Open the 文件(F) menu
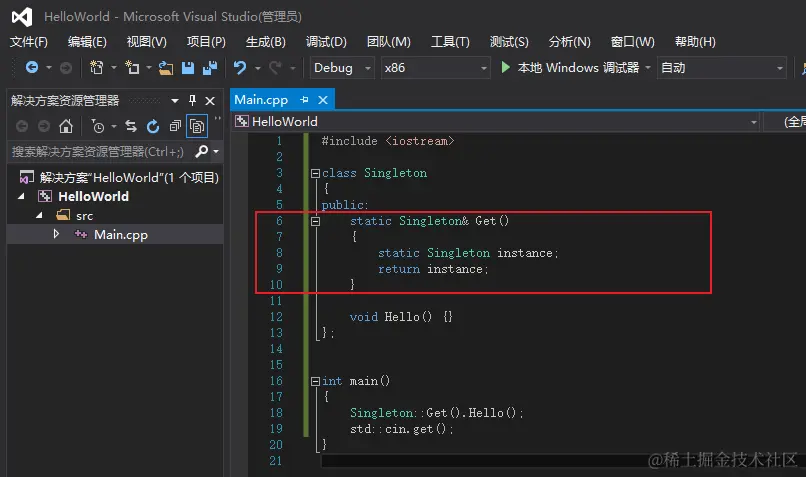 coord(29,42)
